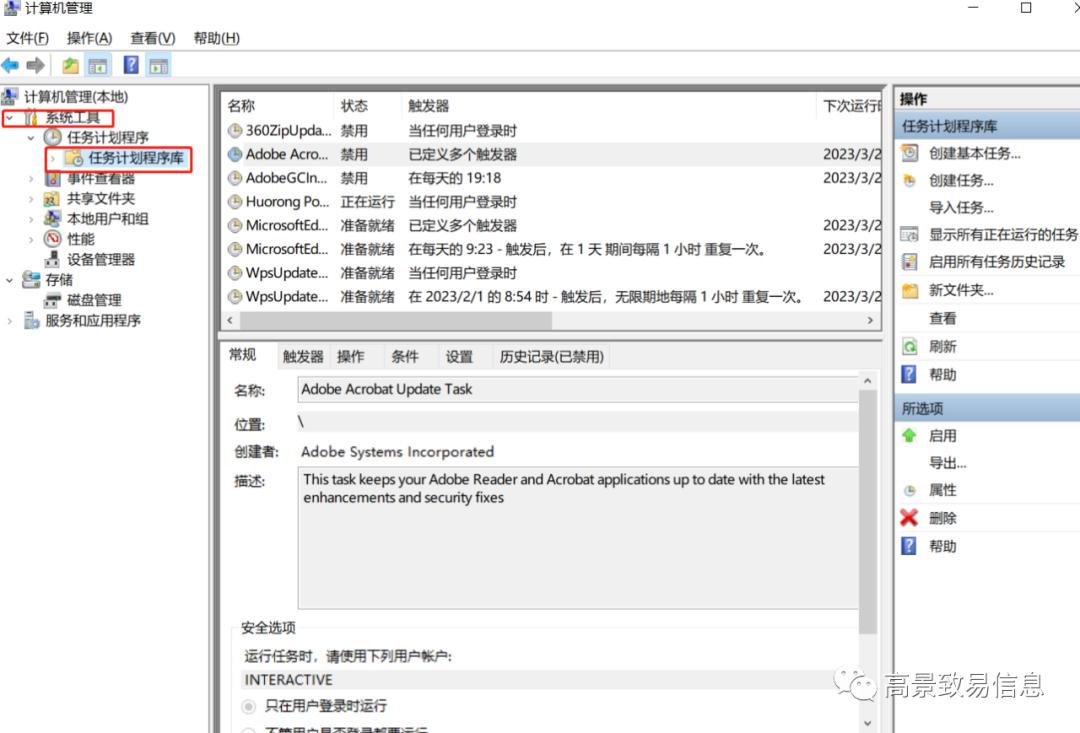Click the 创建任务 clock icon
This screenshot has height=733, width=1080.
(909, 180)
